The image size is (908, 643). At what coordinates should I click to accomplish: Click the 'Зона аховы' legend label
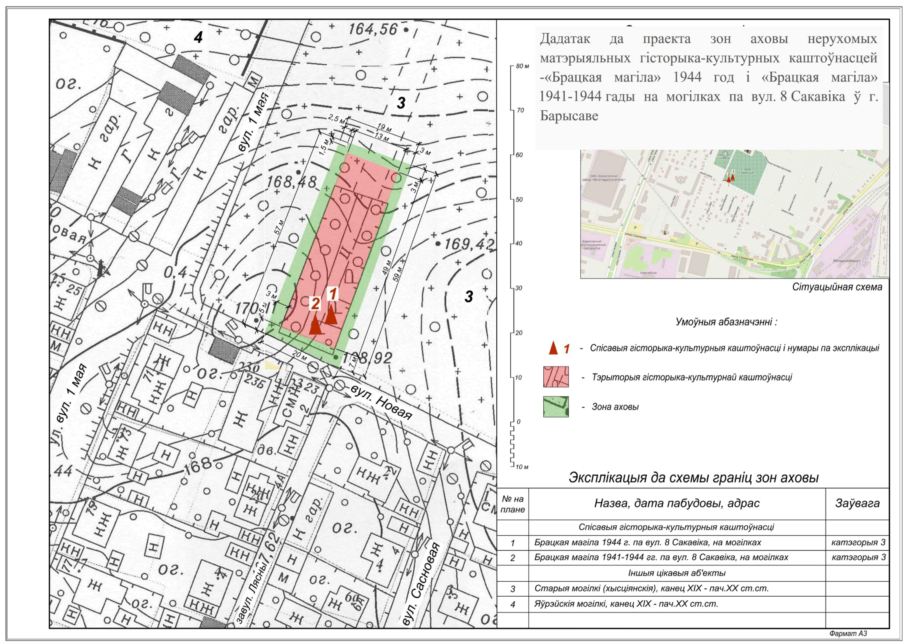[x=615, y=407]
